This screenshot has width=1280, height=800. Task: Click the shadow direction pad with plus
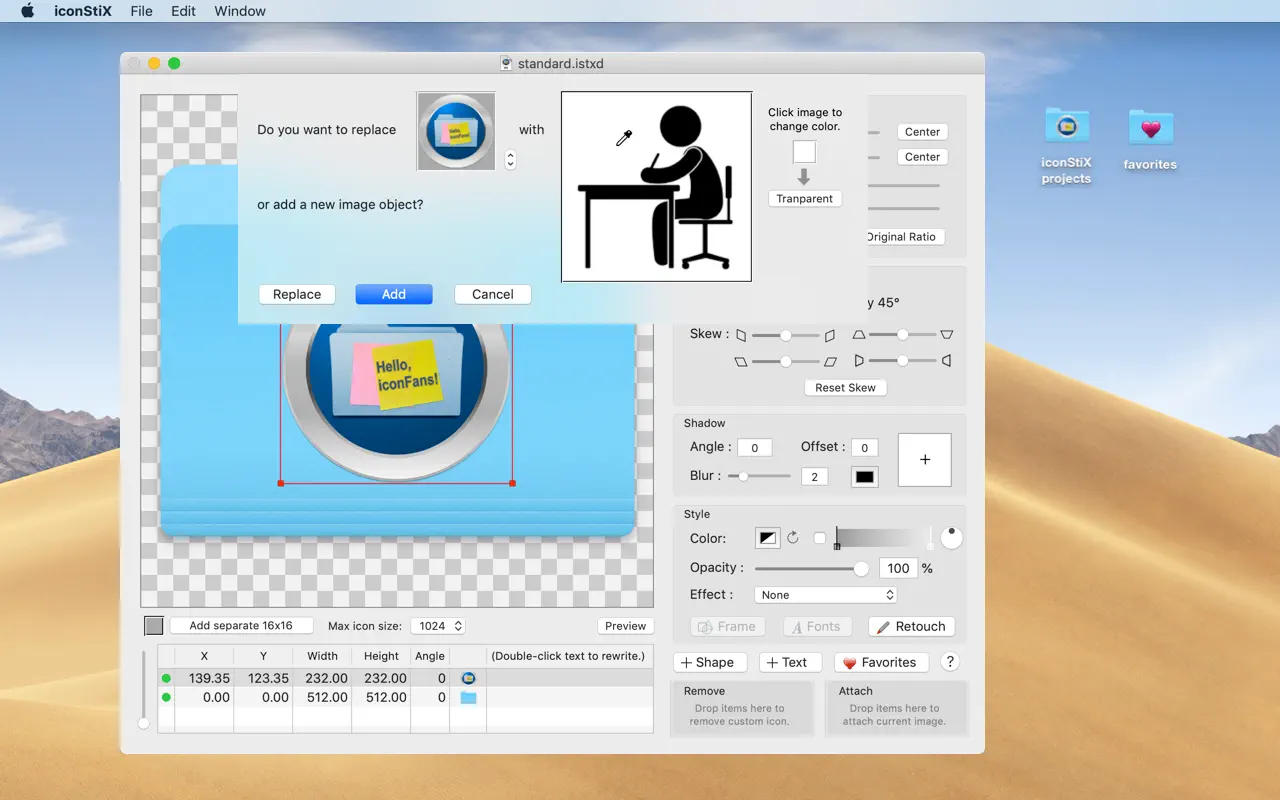pyautogui.click(x=924, y=460)
